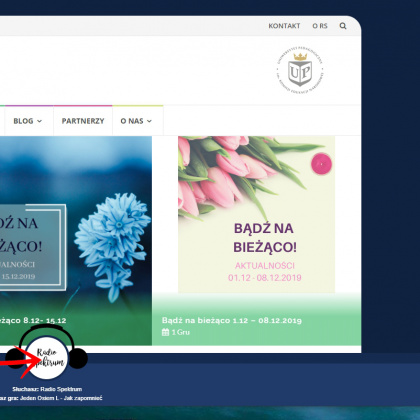420x420 pixels.
Task: Click the UP university crest logo
Action: [x=300, y=70]
